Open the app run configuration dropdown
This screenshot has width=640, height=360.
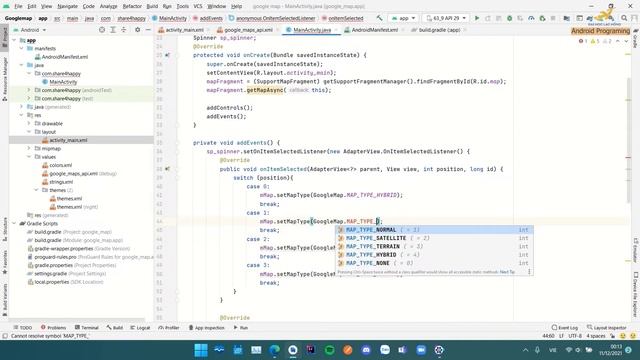click(404, 18)
